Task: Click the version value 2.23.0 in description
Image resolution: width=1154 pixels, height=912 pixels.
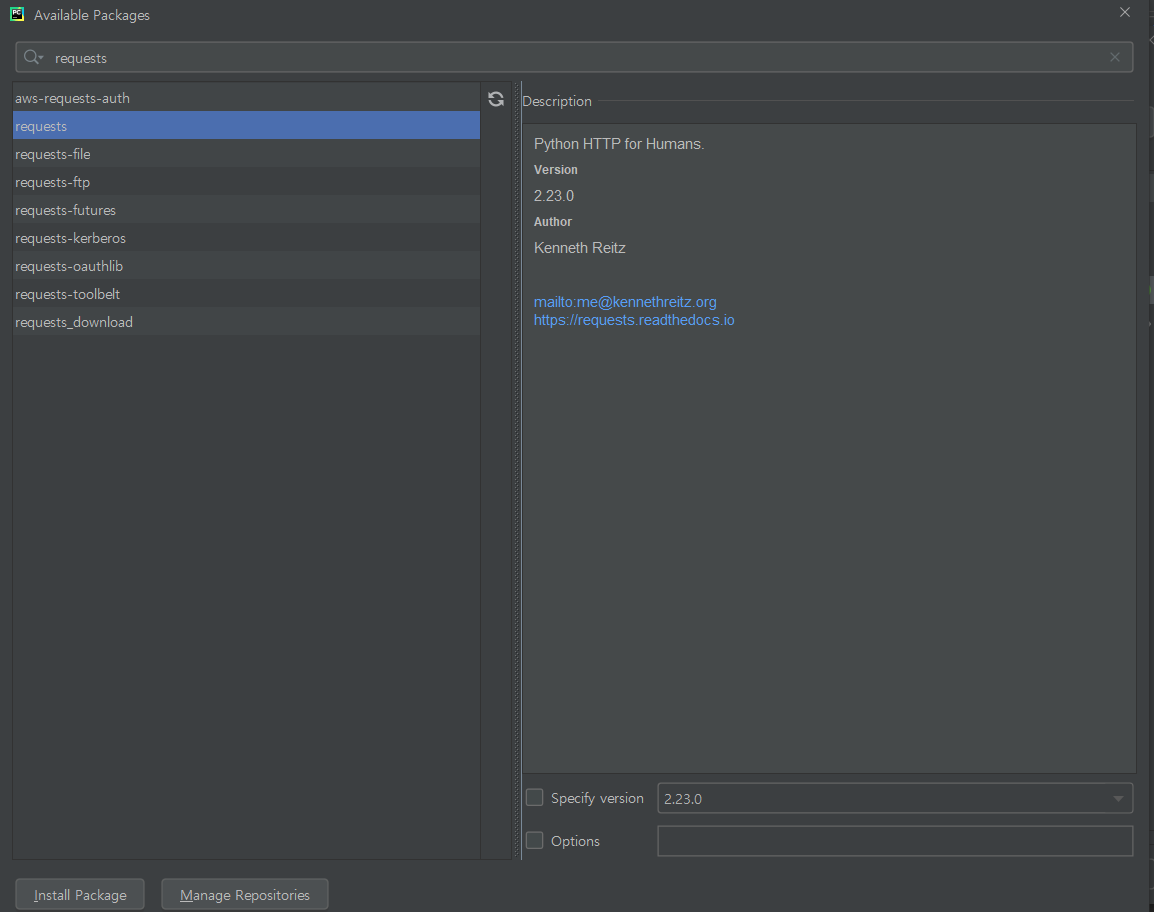Action: (553, 196)
